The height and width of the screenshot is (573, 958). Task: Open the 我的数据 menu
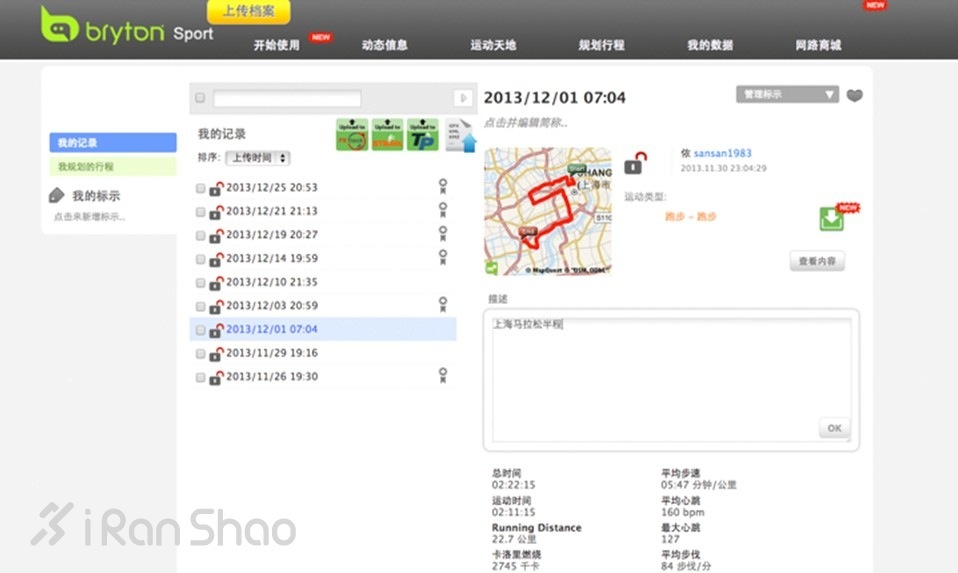(710, 45)
